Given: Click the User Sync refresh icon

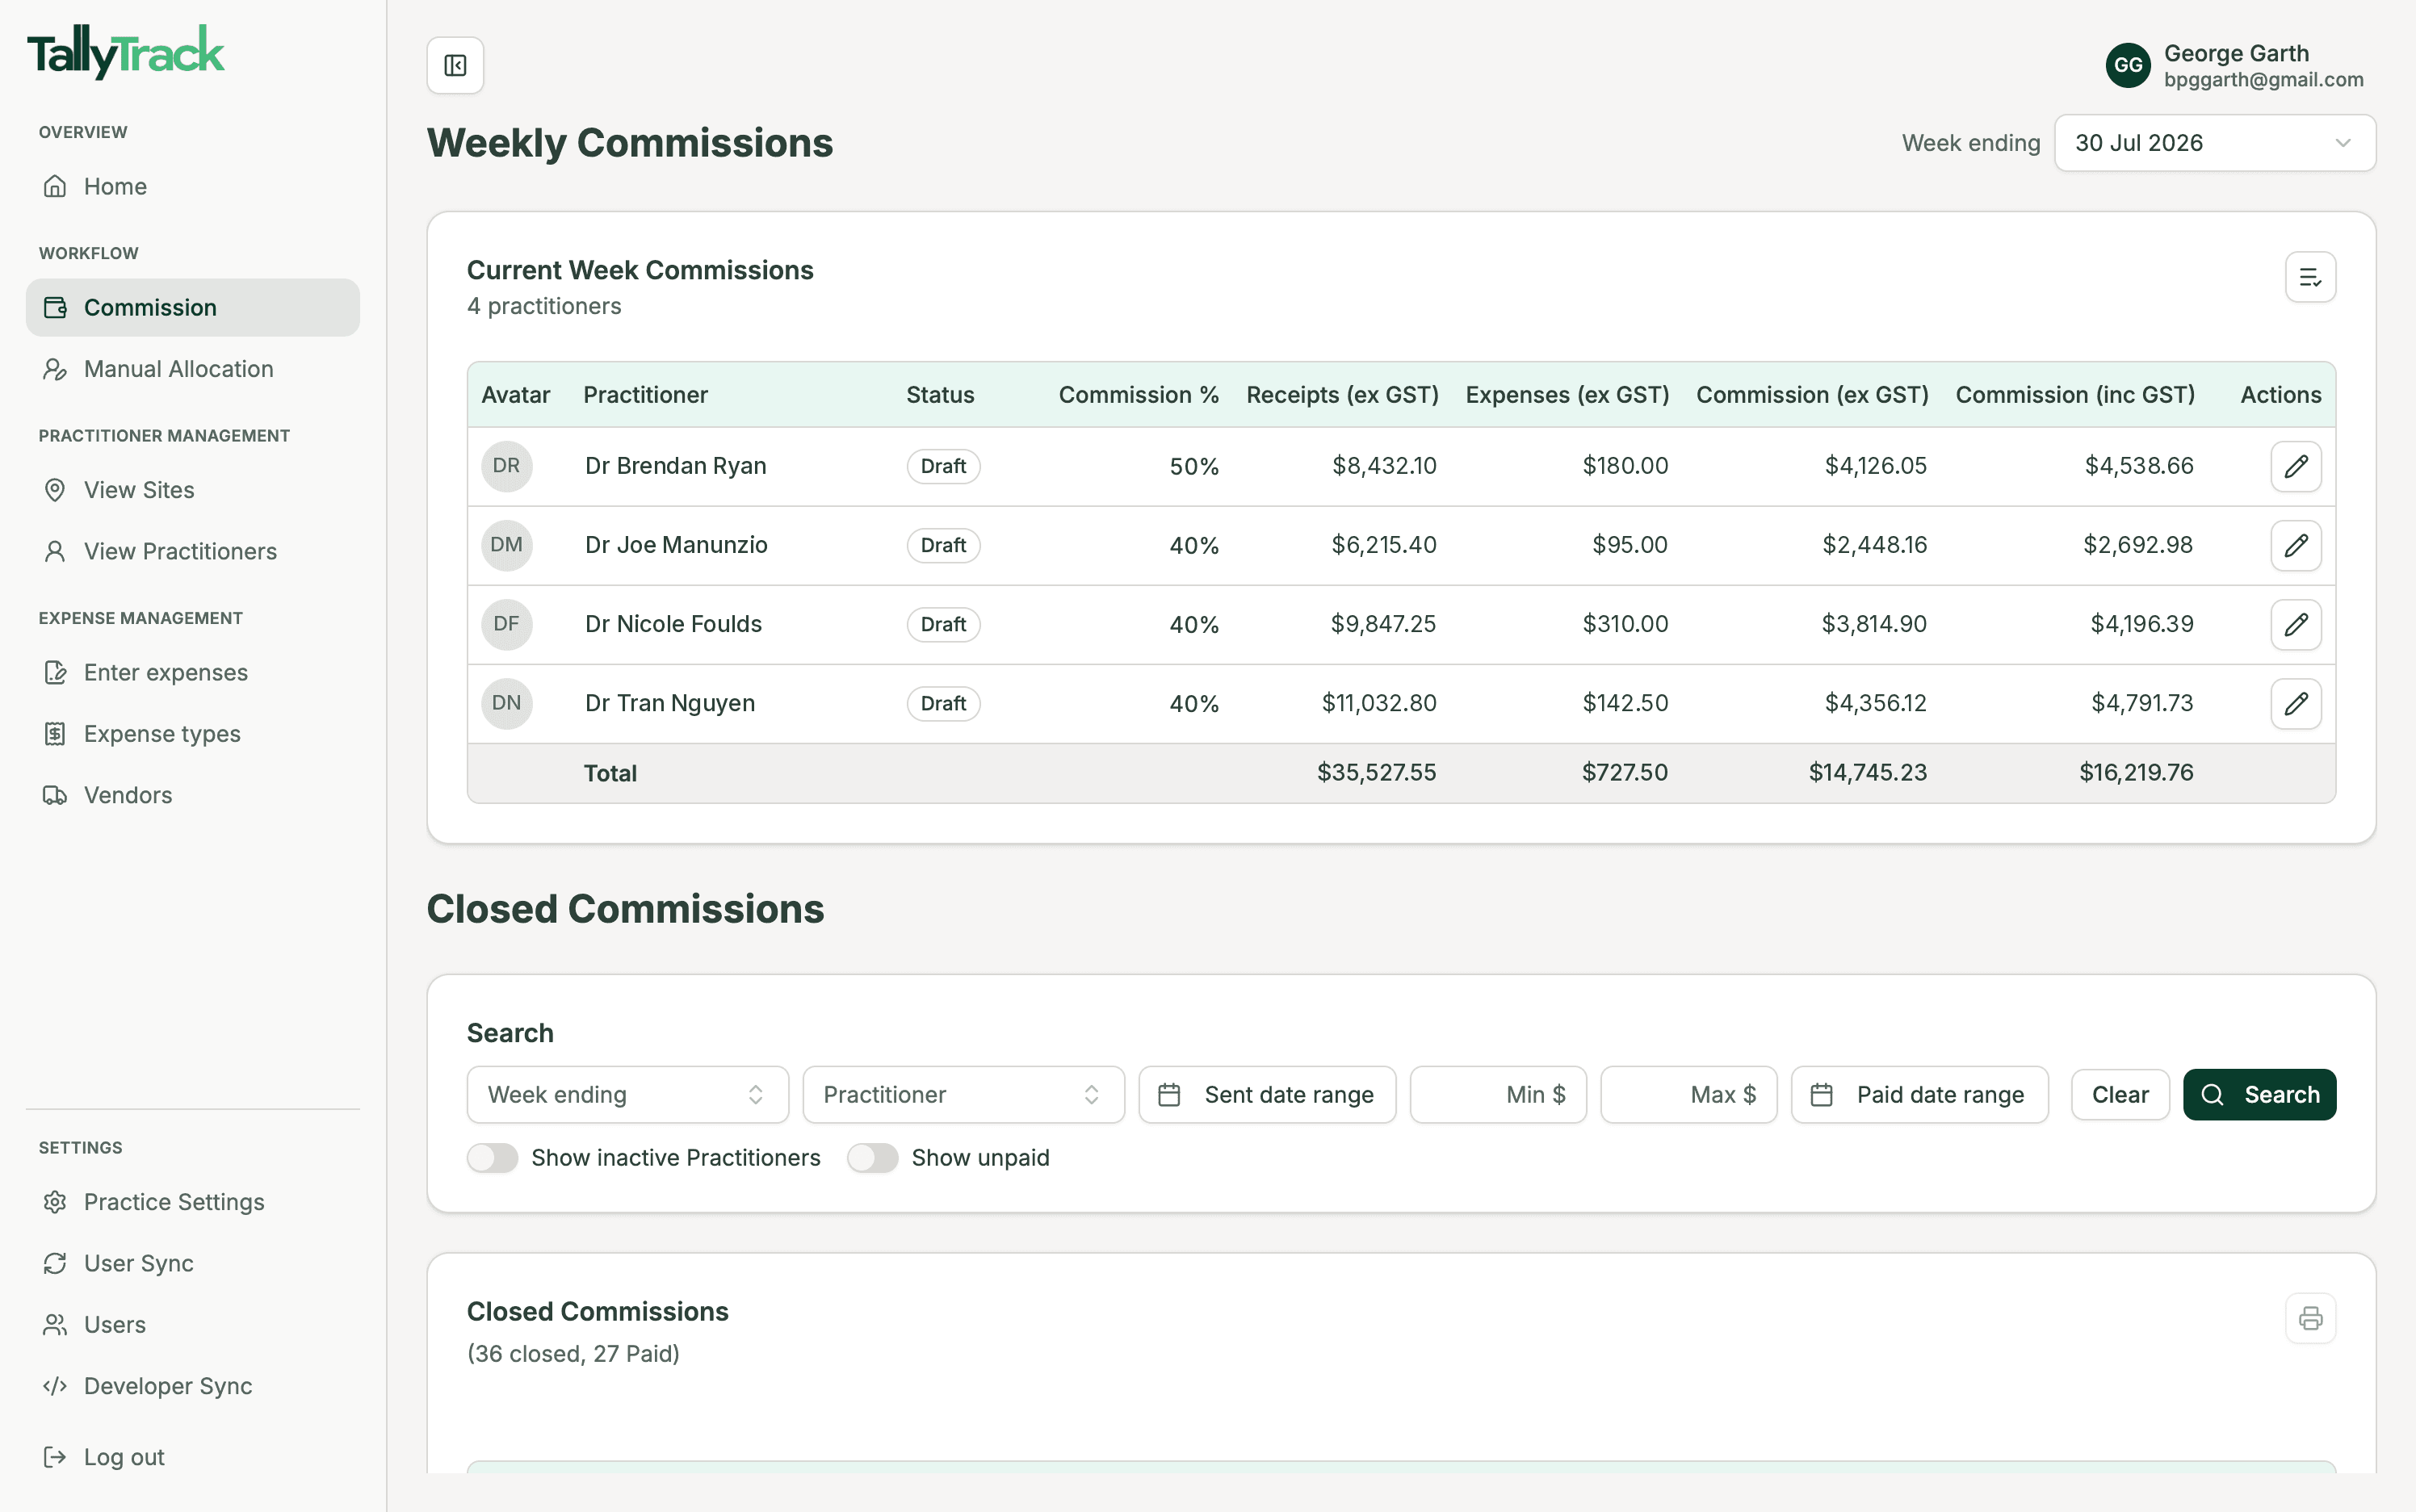Looking at the screenshot, I should tap(55, 1263).
